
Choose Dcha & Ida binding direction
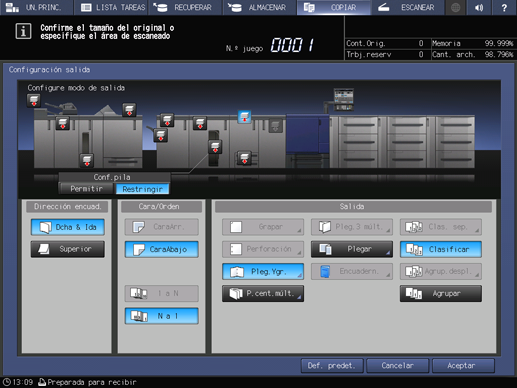point(68,227)
